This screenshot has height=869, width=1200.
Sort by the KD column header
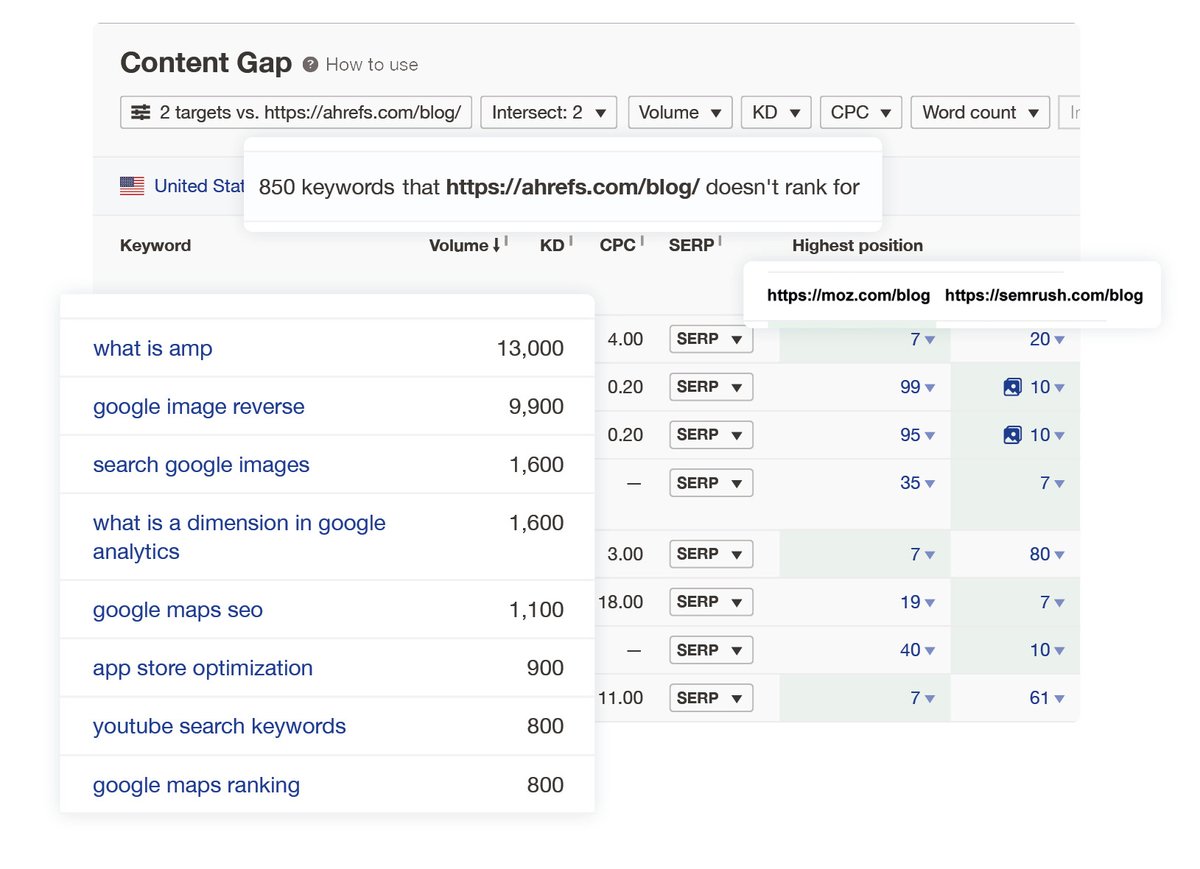pyautogui.click(x=552, y=245)
